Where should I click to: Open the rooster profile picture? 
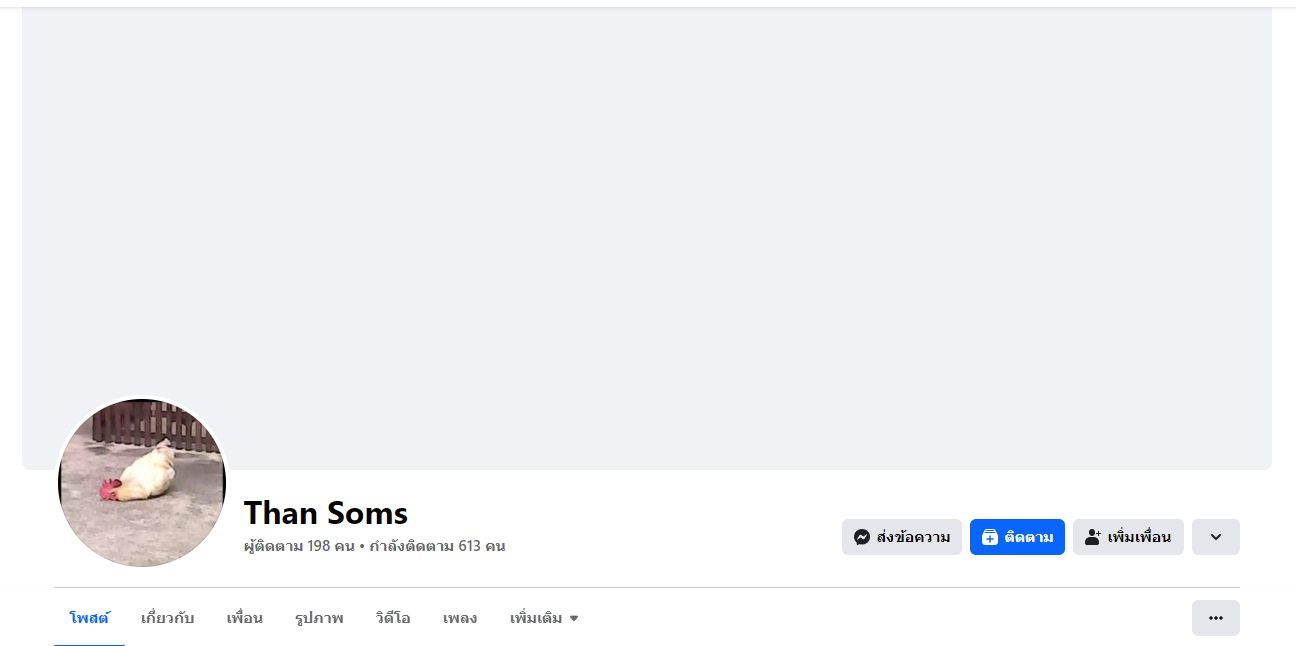(142, 483)
